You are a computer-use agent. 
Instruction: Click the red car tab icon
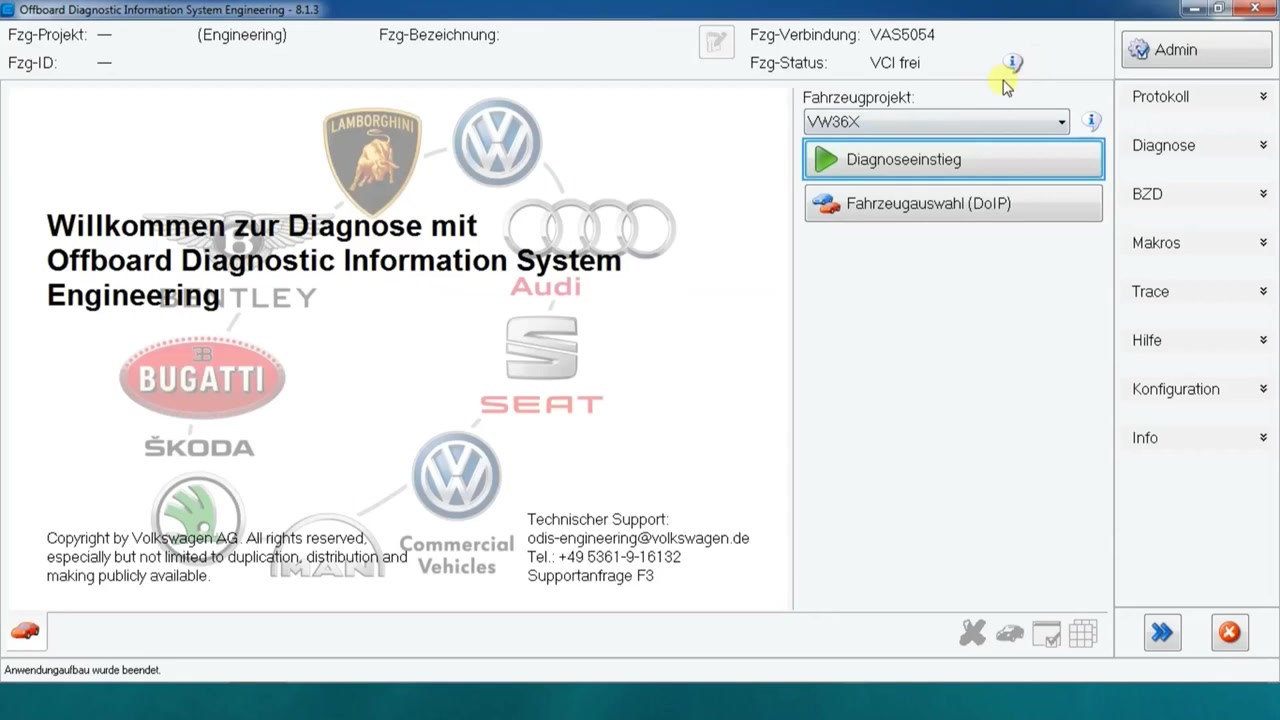[x=25, y=631]
